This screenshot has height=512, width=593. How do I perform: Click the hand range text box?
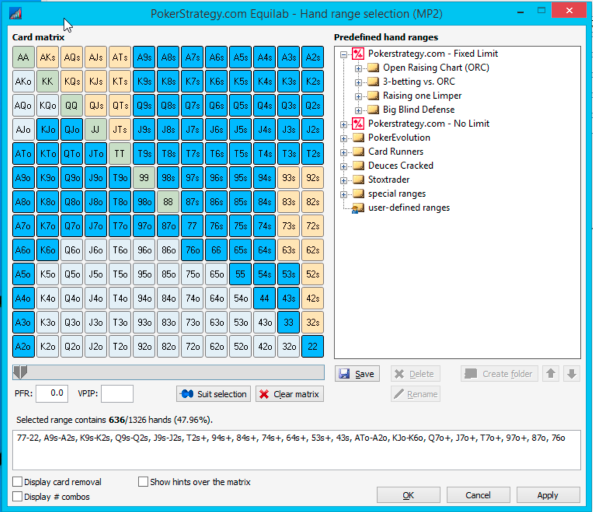[x=296, y=450]
